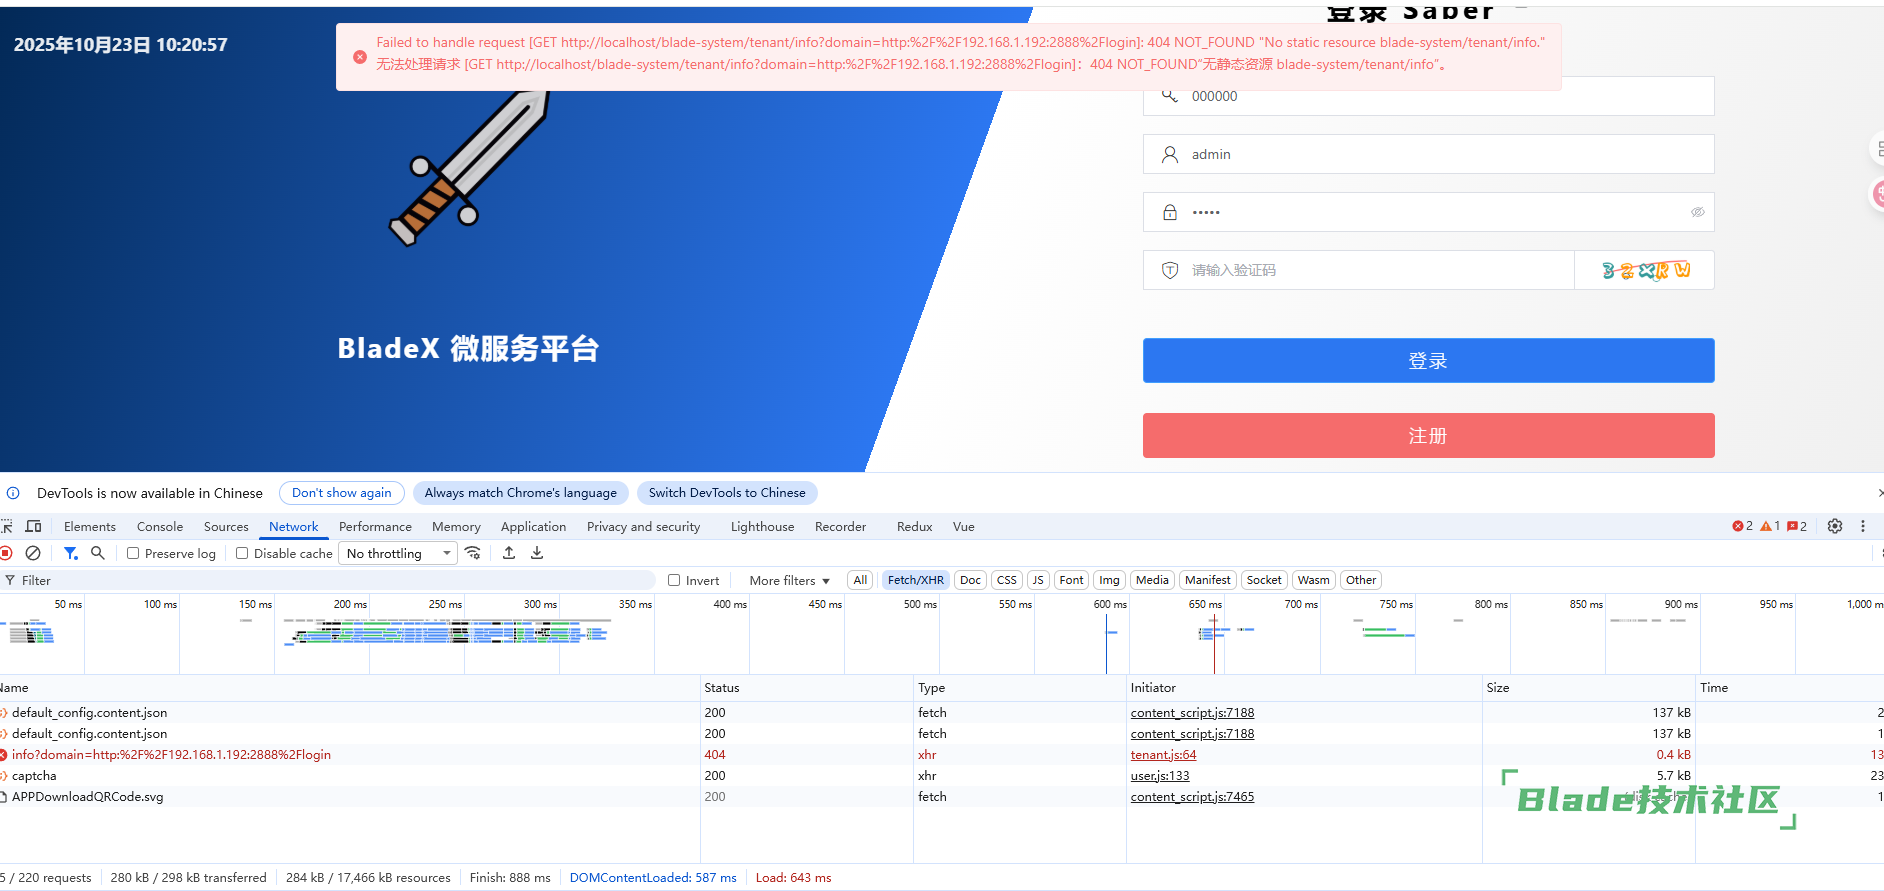Image resolution: width=1884 pixels, height=891 pixels.
Task: Open DevTools three-dot customize menu
Action: 1863,526
